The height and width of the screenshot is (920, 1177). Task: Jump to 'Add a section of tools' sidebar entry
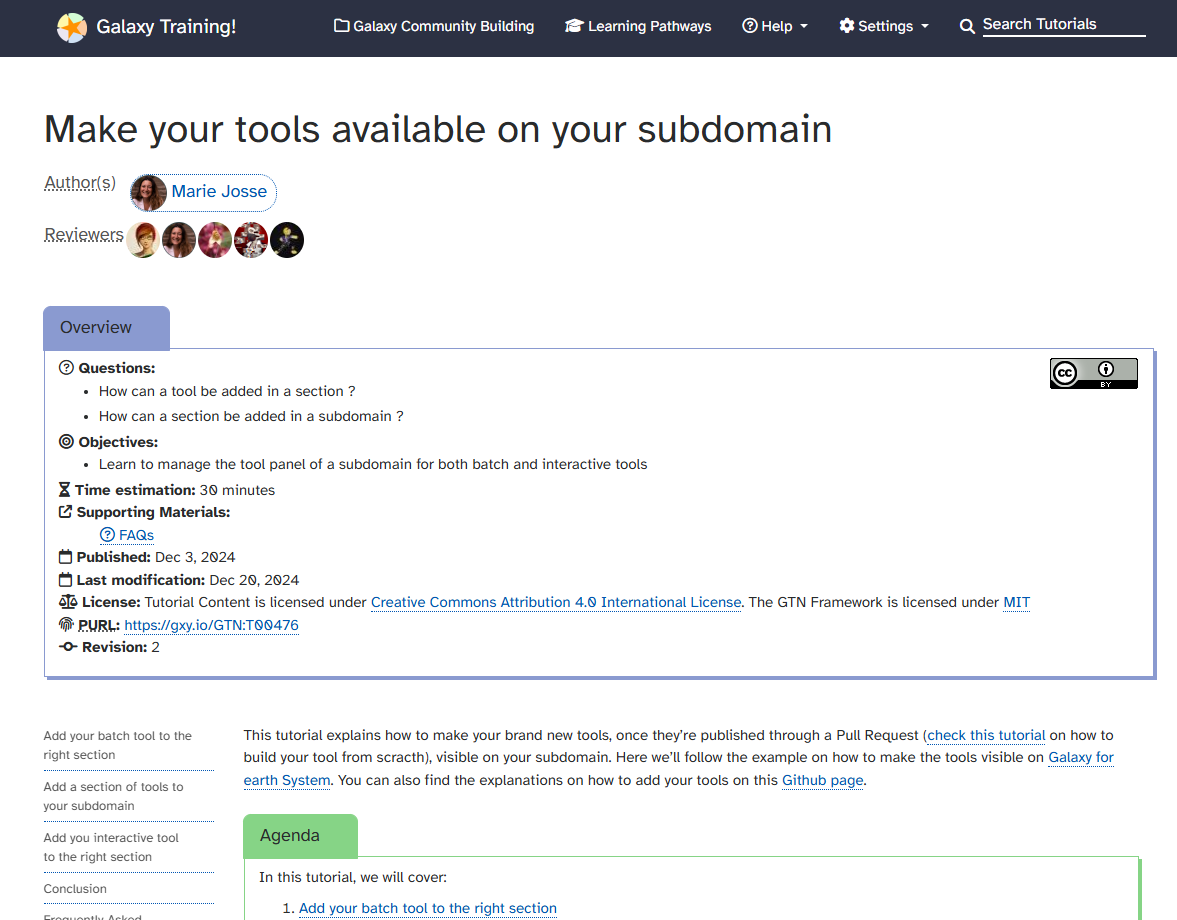pyautogui.click(x=113, y=796)
